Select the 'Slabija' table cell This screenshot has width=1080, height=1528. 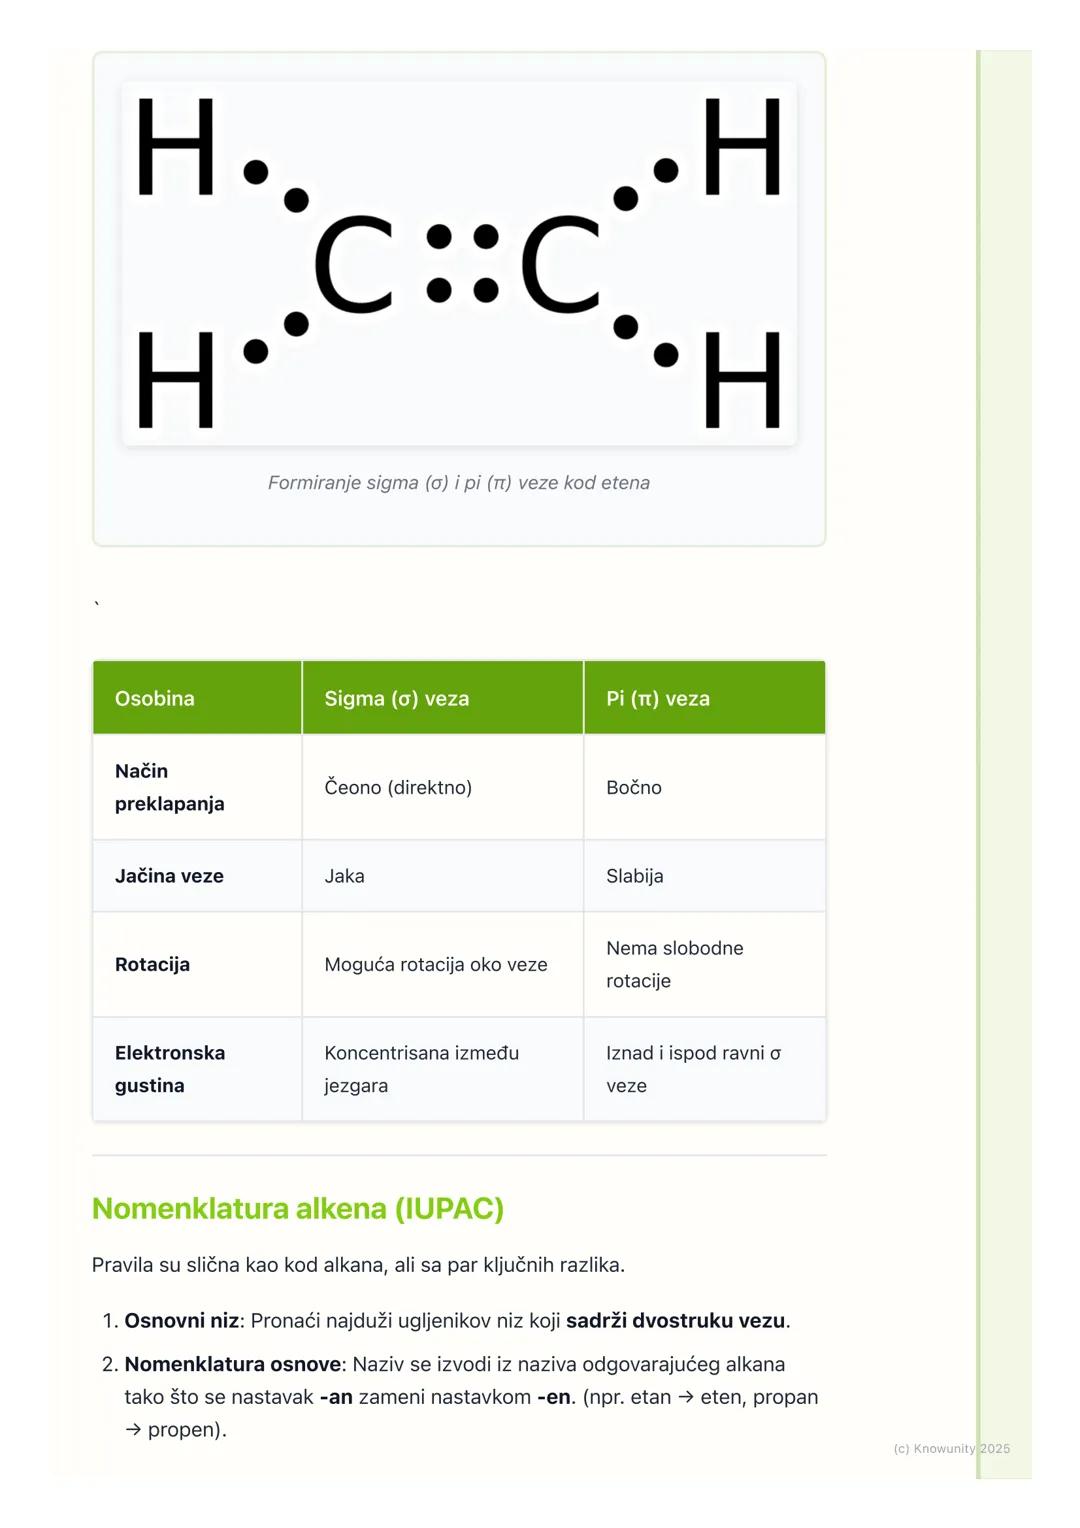click(635, 876)
